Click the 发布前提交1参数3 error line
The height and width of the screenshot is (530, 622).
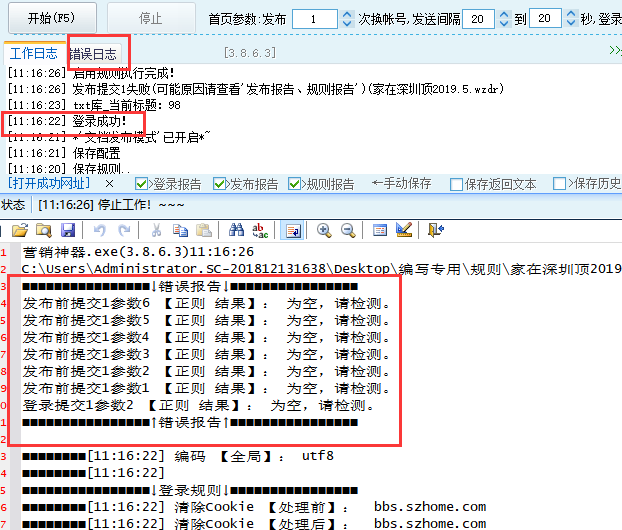coord(206,354)
